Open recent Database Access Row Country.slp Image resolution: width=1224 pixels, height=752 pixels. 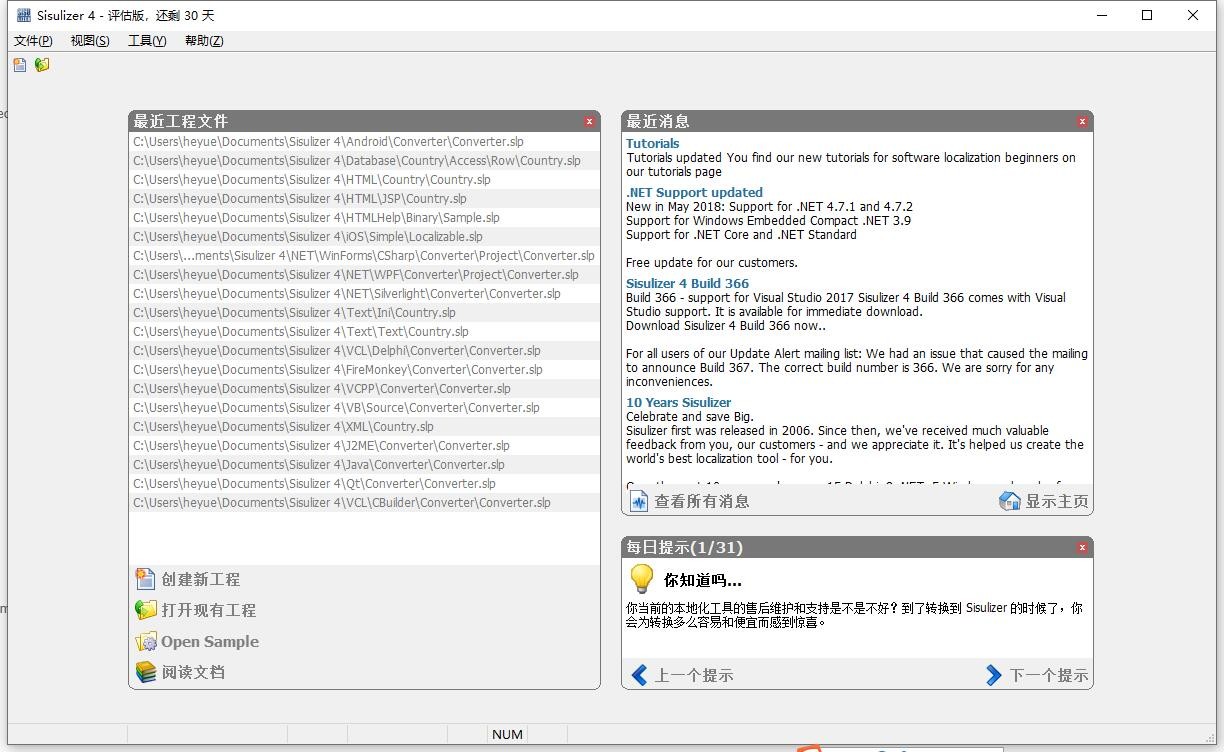pyautogui.click(x=365, y=160)
